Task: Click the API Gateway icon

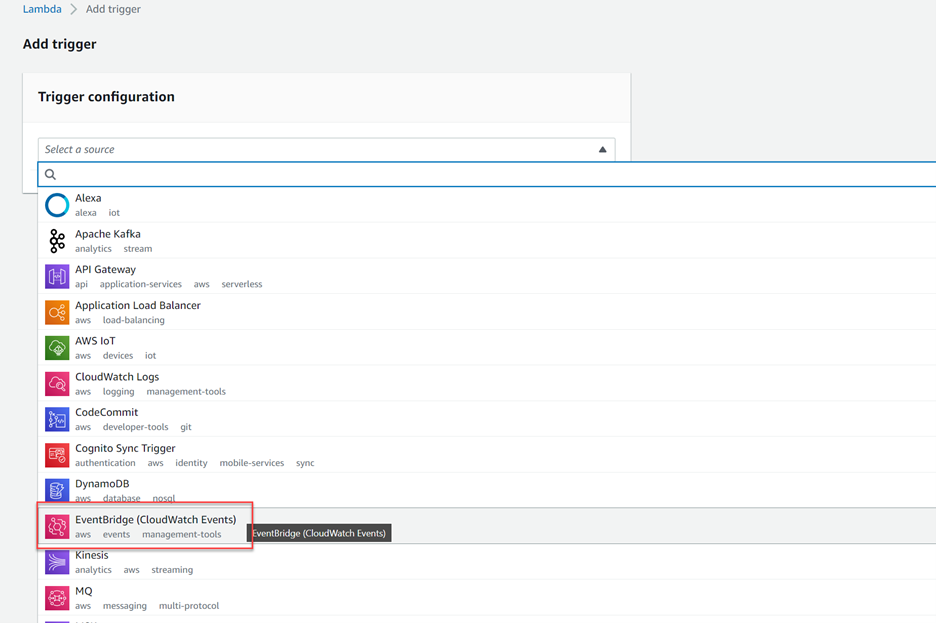Action: [57, 276]
